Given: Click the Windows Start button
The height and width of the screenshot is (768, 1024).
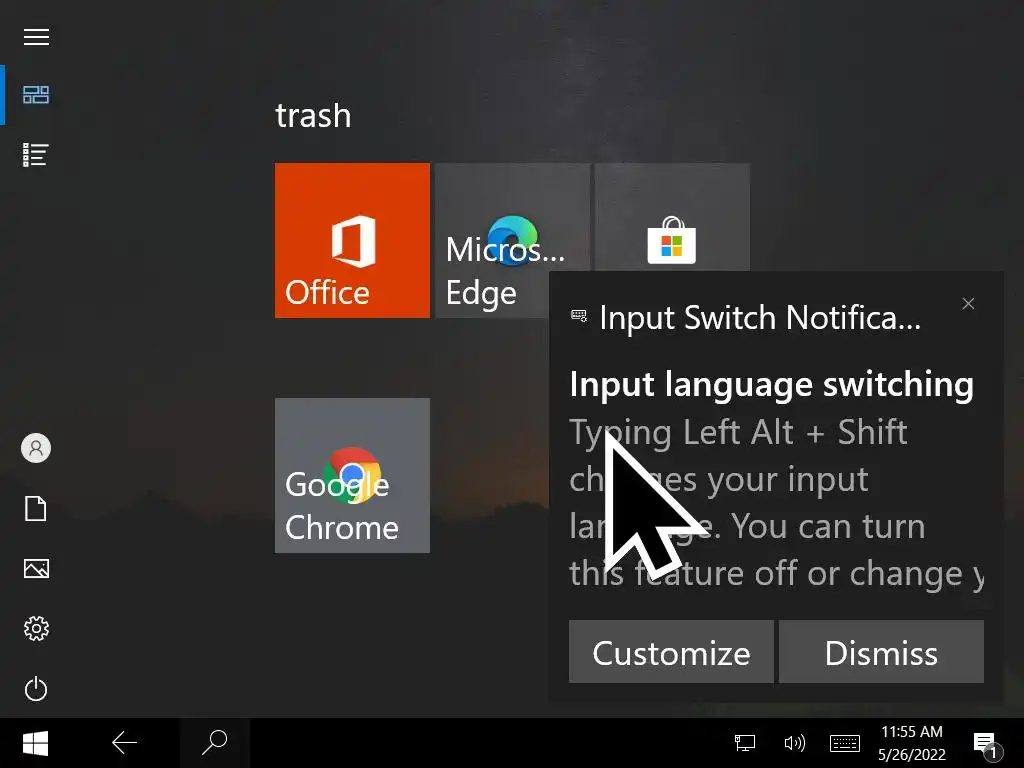Looking at the screenshot, I should point(35,743).
